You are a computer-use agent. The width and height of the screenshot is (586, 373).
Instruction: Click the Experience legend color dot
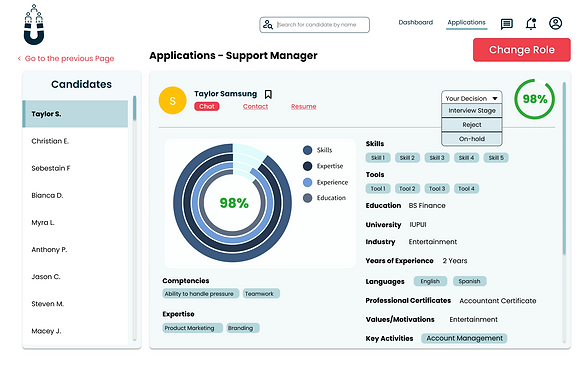click(x=308, y=182)
